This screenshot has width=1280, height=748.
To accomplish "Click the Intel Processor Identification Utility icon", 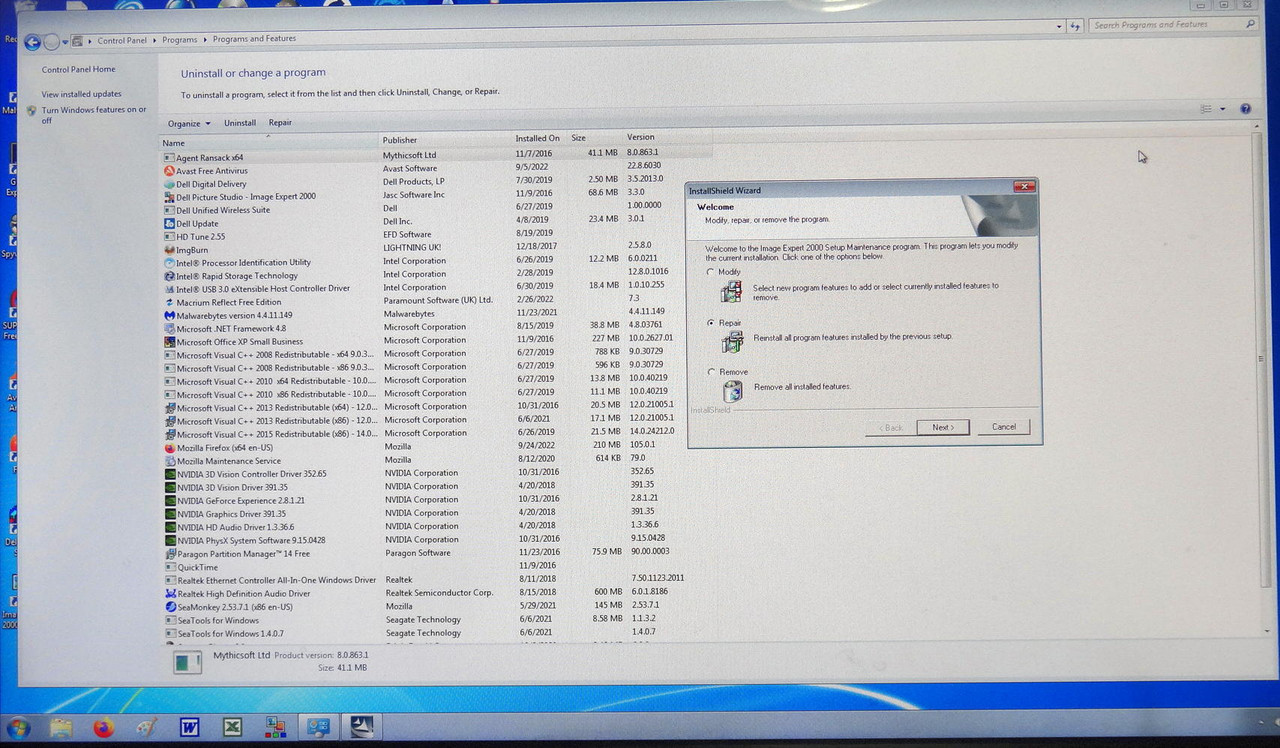I will [169, 263].
